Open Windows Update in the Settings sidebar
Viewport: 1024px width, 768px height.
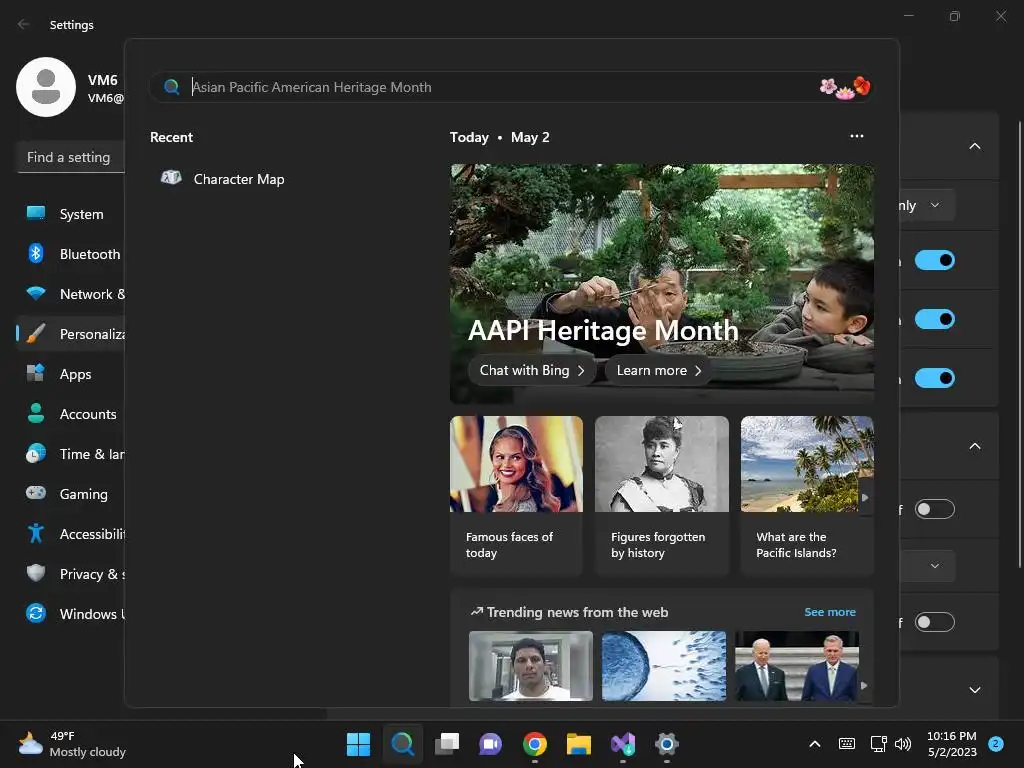[71, 614]
